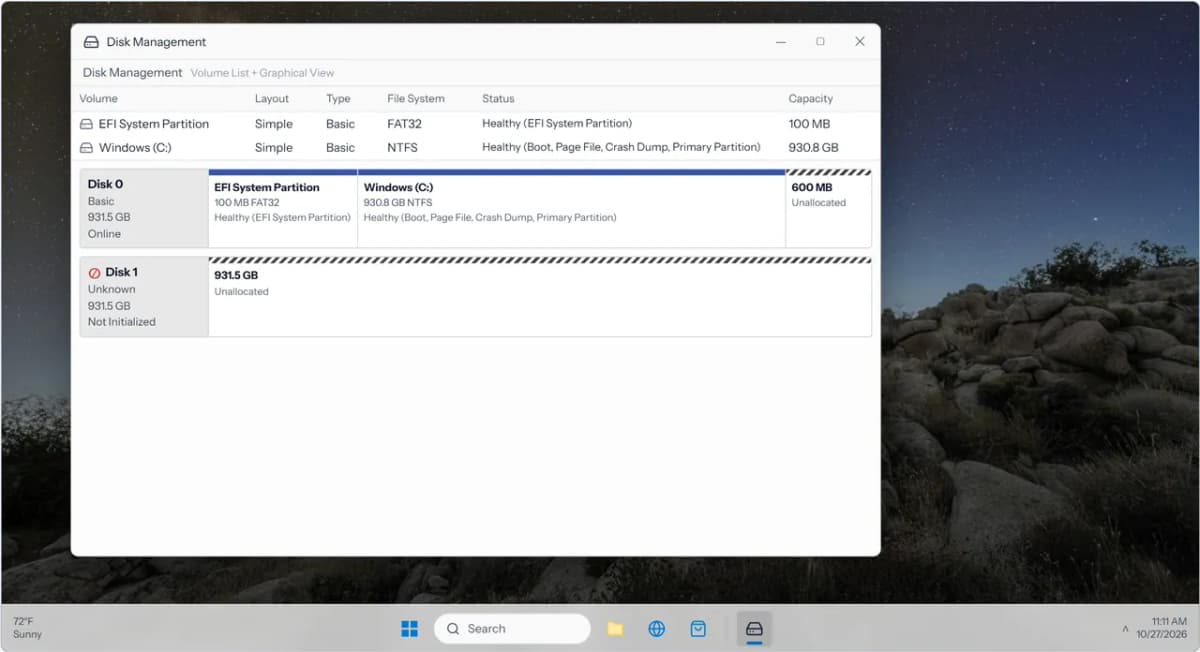Click Healthy (EFI System Partition) status in list
The height and width of the screenshot is (652, 1200).
(x=557, y=124)
